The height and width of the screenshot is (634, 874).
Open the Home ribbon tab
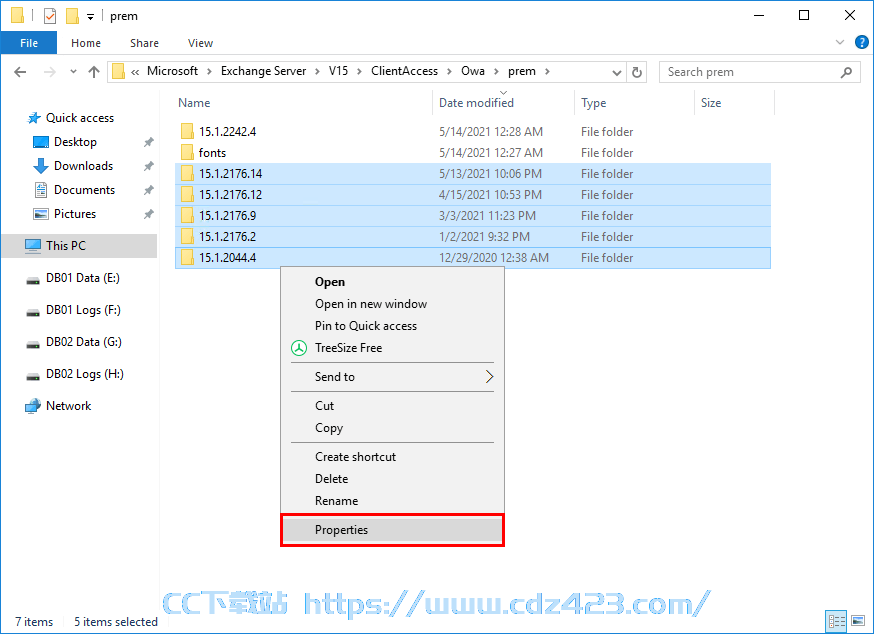coord(86,43)
